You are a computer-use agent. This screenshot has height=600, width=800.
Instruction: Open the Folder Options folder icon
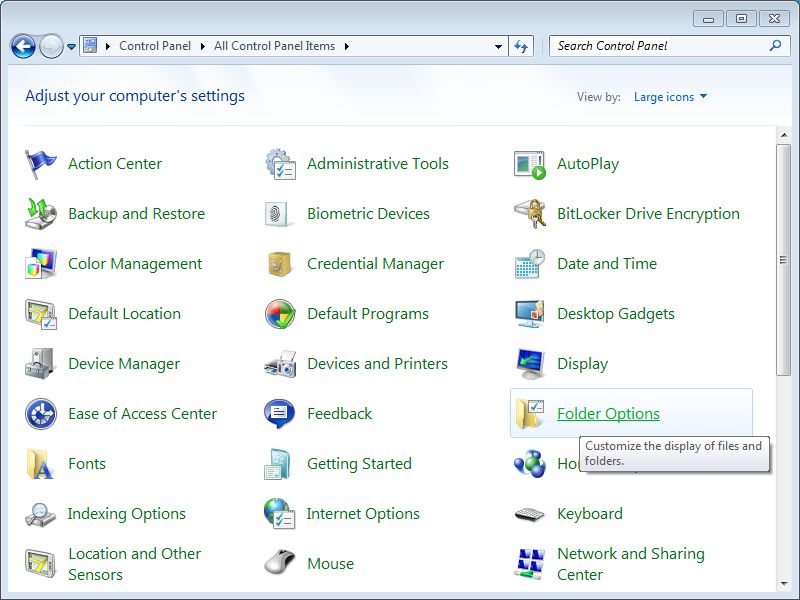tap(530, 414)
